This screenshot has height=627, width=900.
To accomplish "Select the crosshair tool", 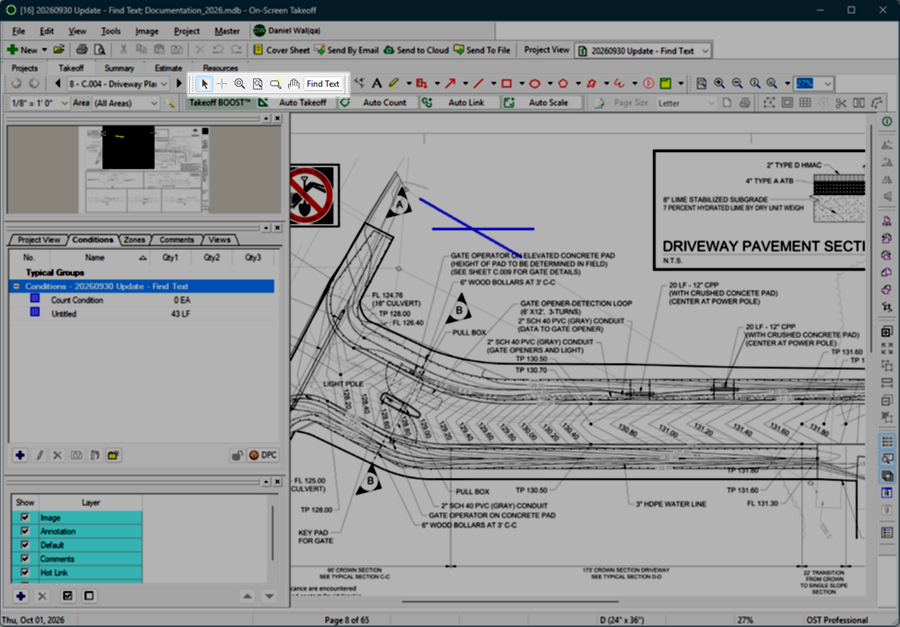I will (222, 84).
